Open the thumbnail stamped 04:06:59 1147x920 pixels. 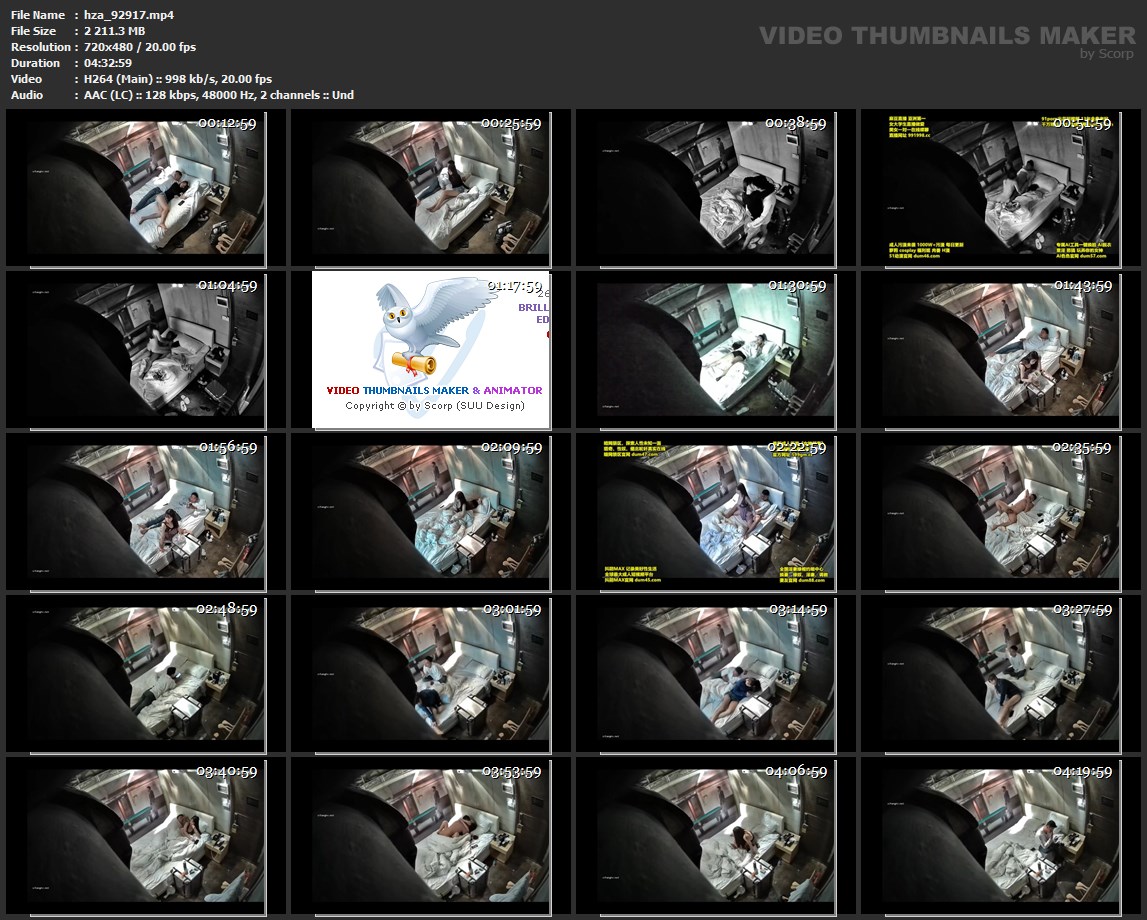716,835
